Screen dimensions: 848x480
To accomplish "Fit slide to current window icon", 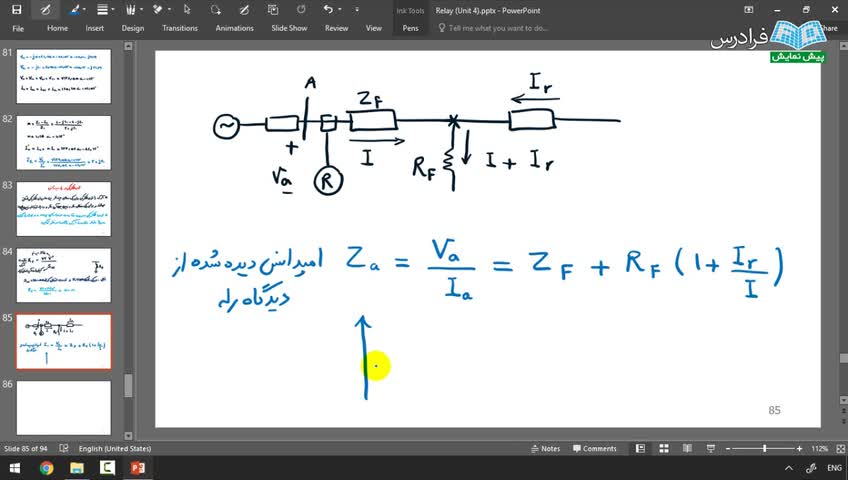I will pos(840,449).
